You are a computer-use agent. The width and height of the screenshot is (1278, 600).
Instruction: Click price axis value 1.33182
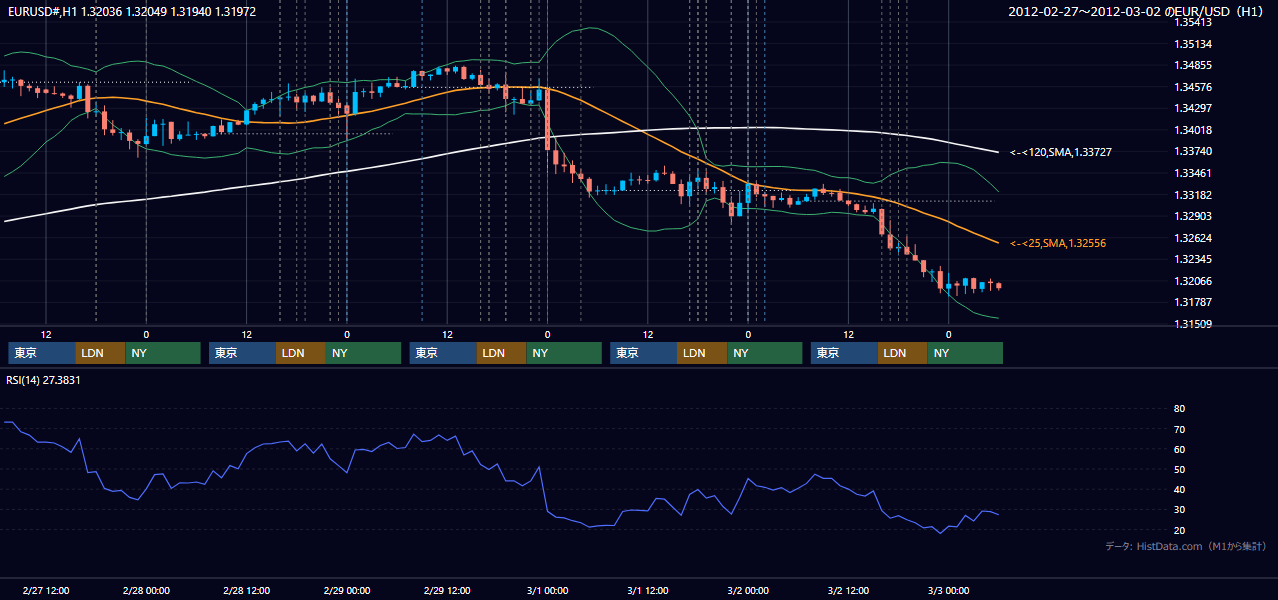[x=1193, y=195]
